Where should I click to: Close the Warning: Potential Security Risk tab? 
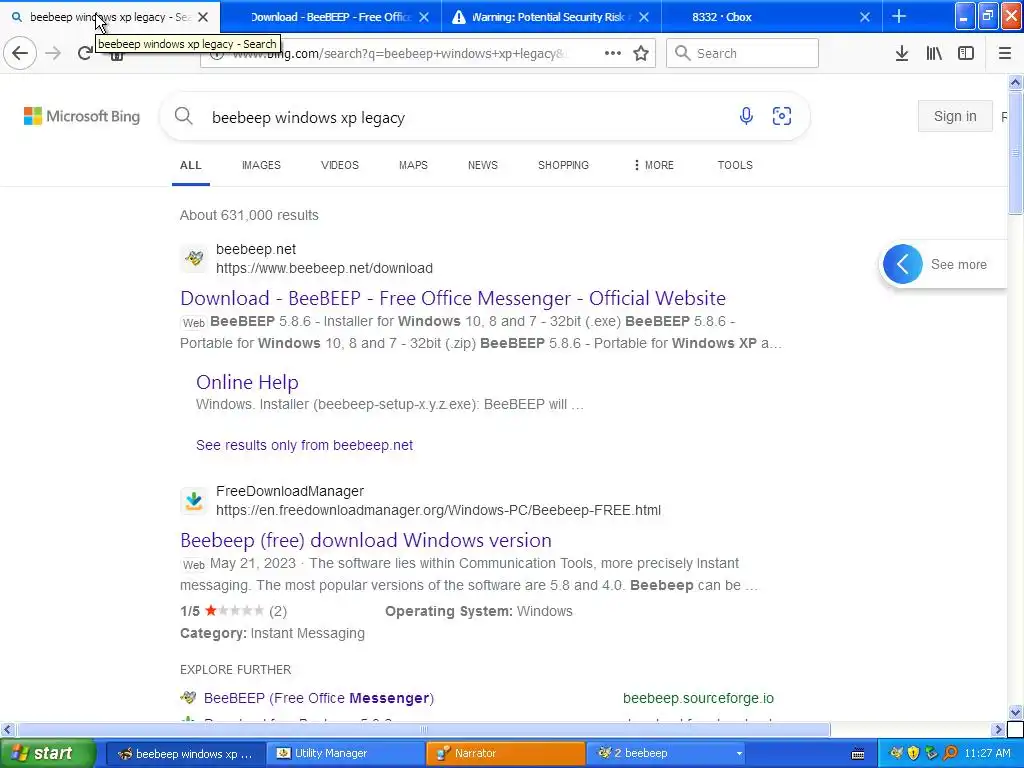(644, 17)
